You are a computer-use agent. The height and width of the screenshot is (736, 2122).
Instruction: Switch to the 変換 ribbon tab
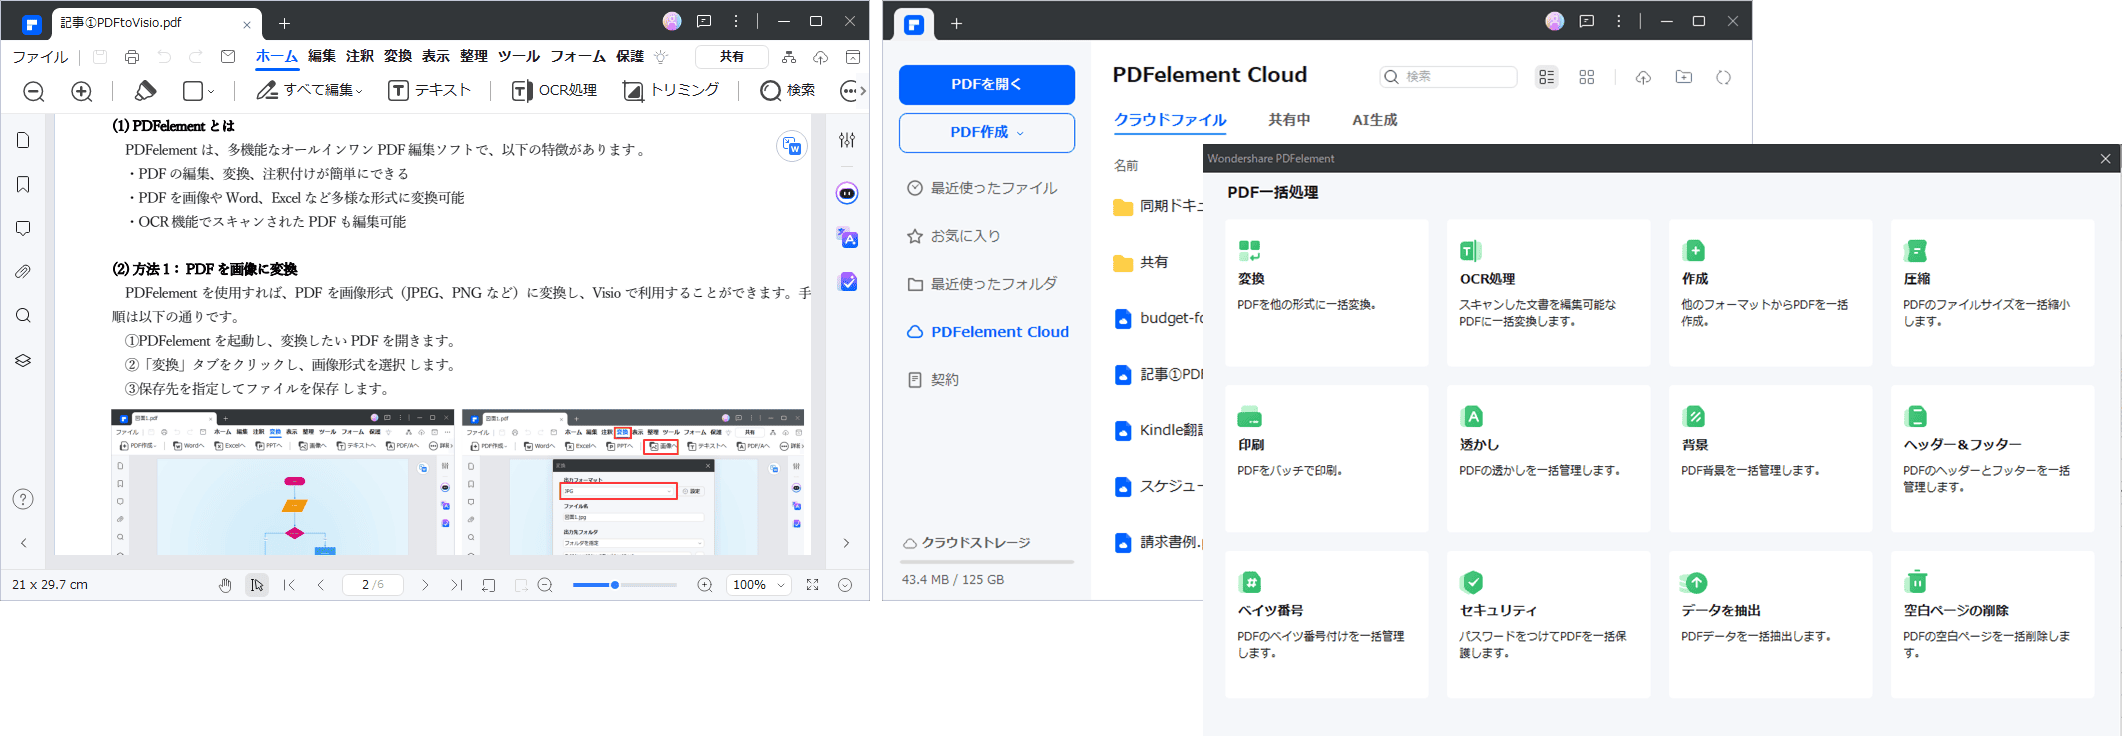coord(398,56)
